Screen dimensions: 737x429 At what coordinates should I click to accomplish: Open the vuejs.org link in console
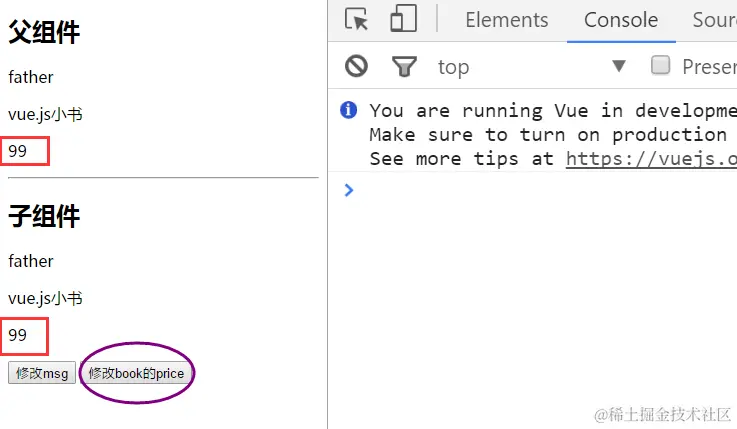pyautogui.click(x=650, y=158)
